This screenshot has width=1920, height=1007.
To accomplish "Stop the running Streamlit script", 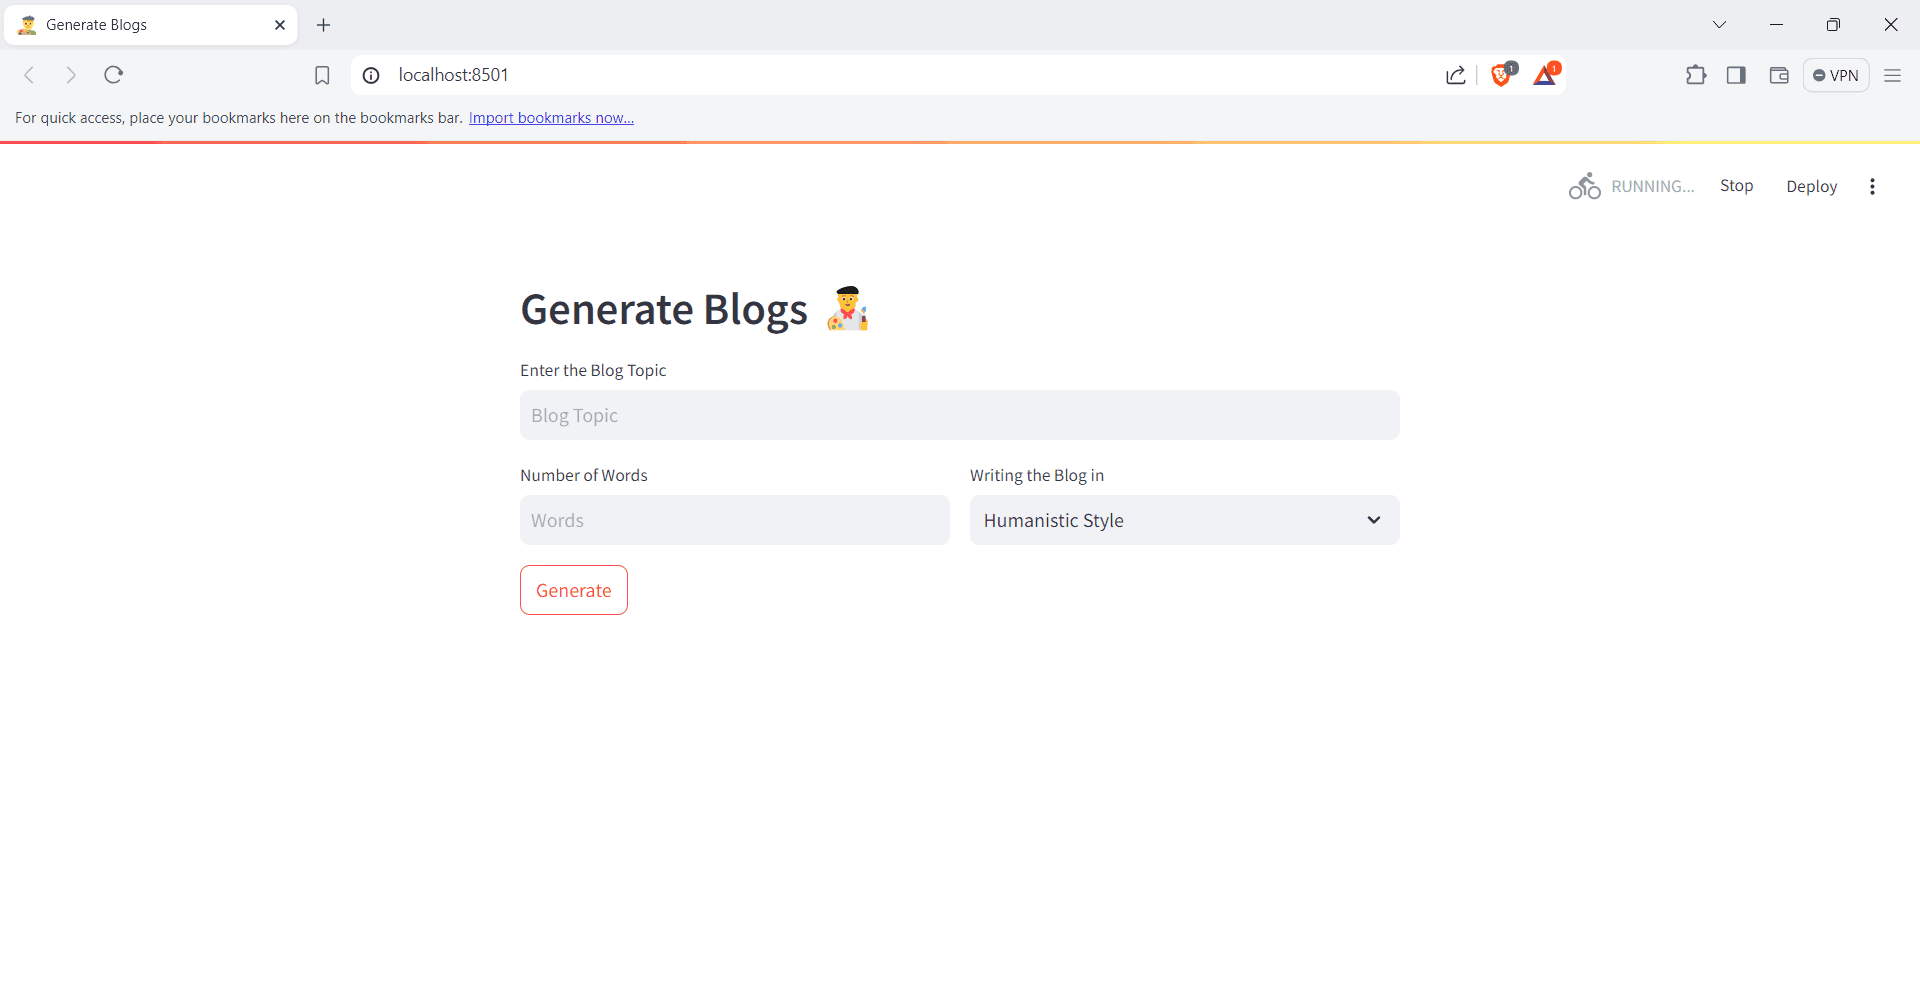I will tap(1737, 186).
